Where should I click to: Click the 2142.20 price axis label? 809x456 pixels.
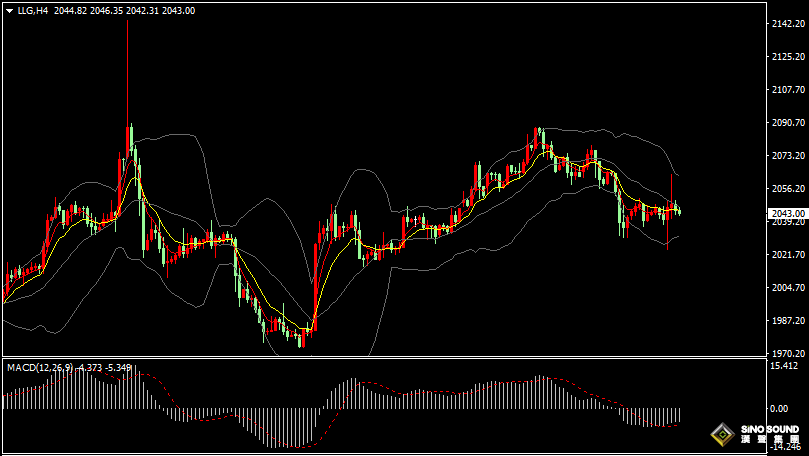pyautogui.click(x=788, y=24)
